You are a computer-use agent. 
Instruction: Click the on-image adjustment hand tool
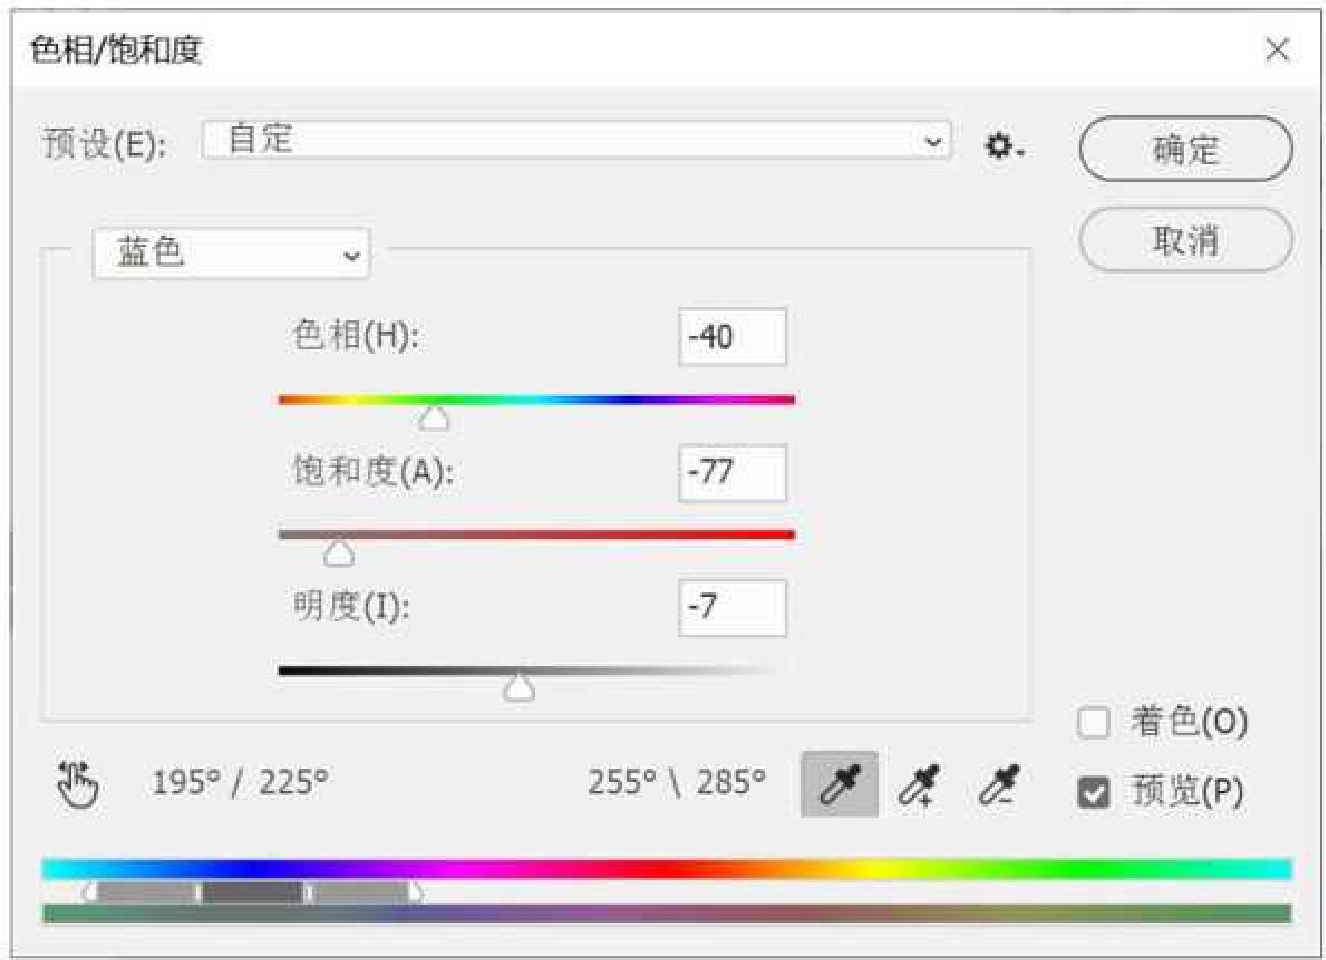point(77,784)
